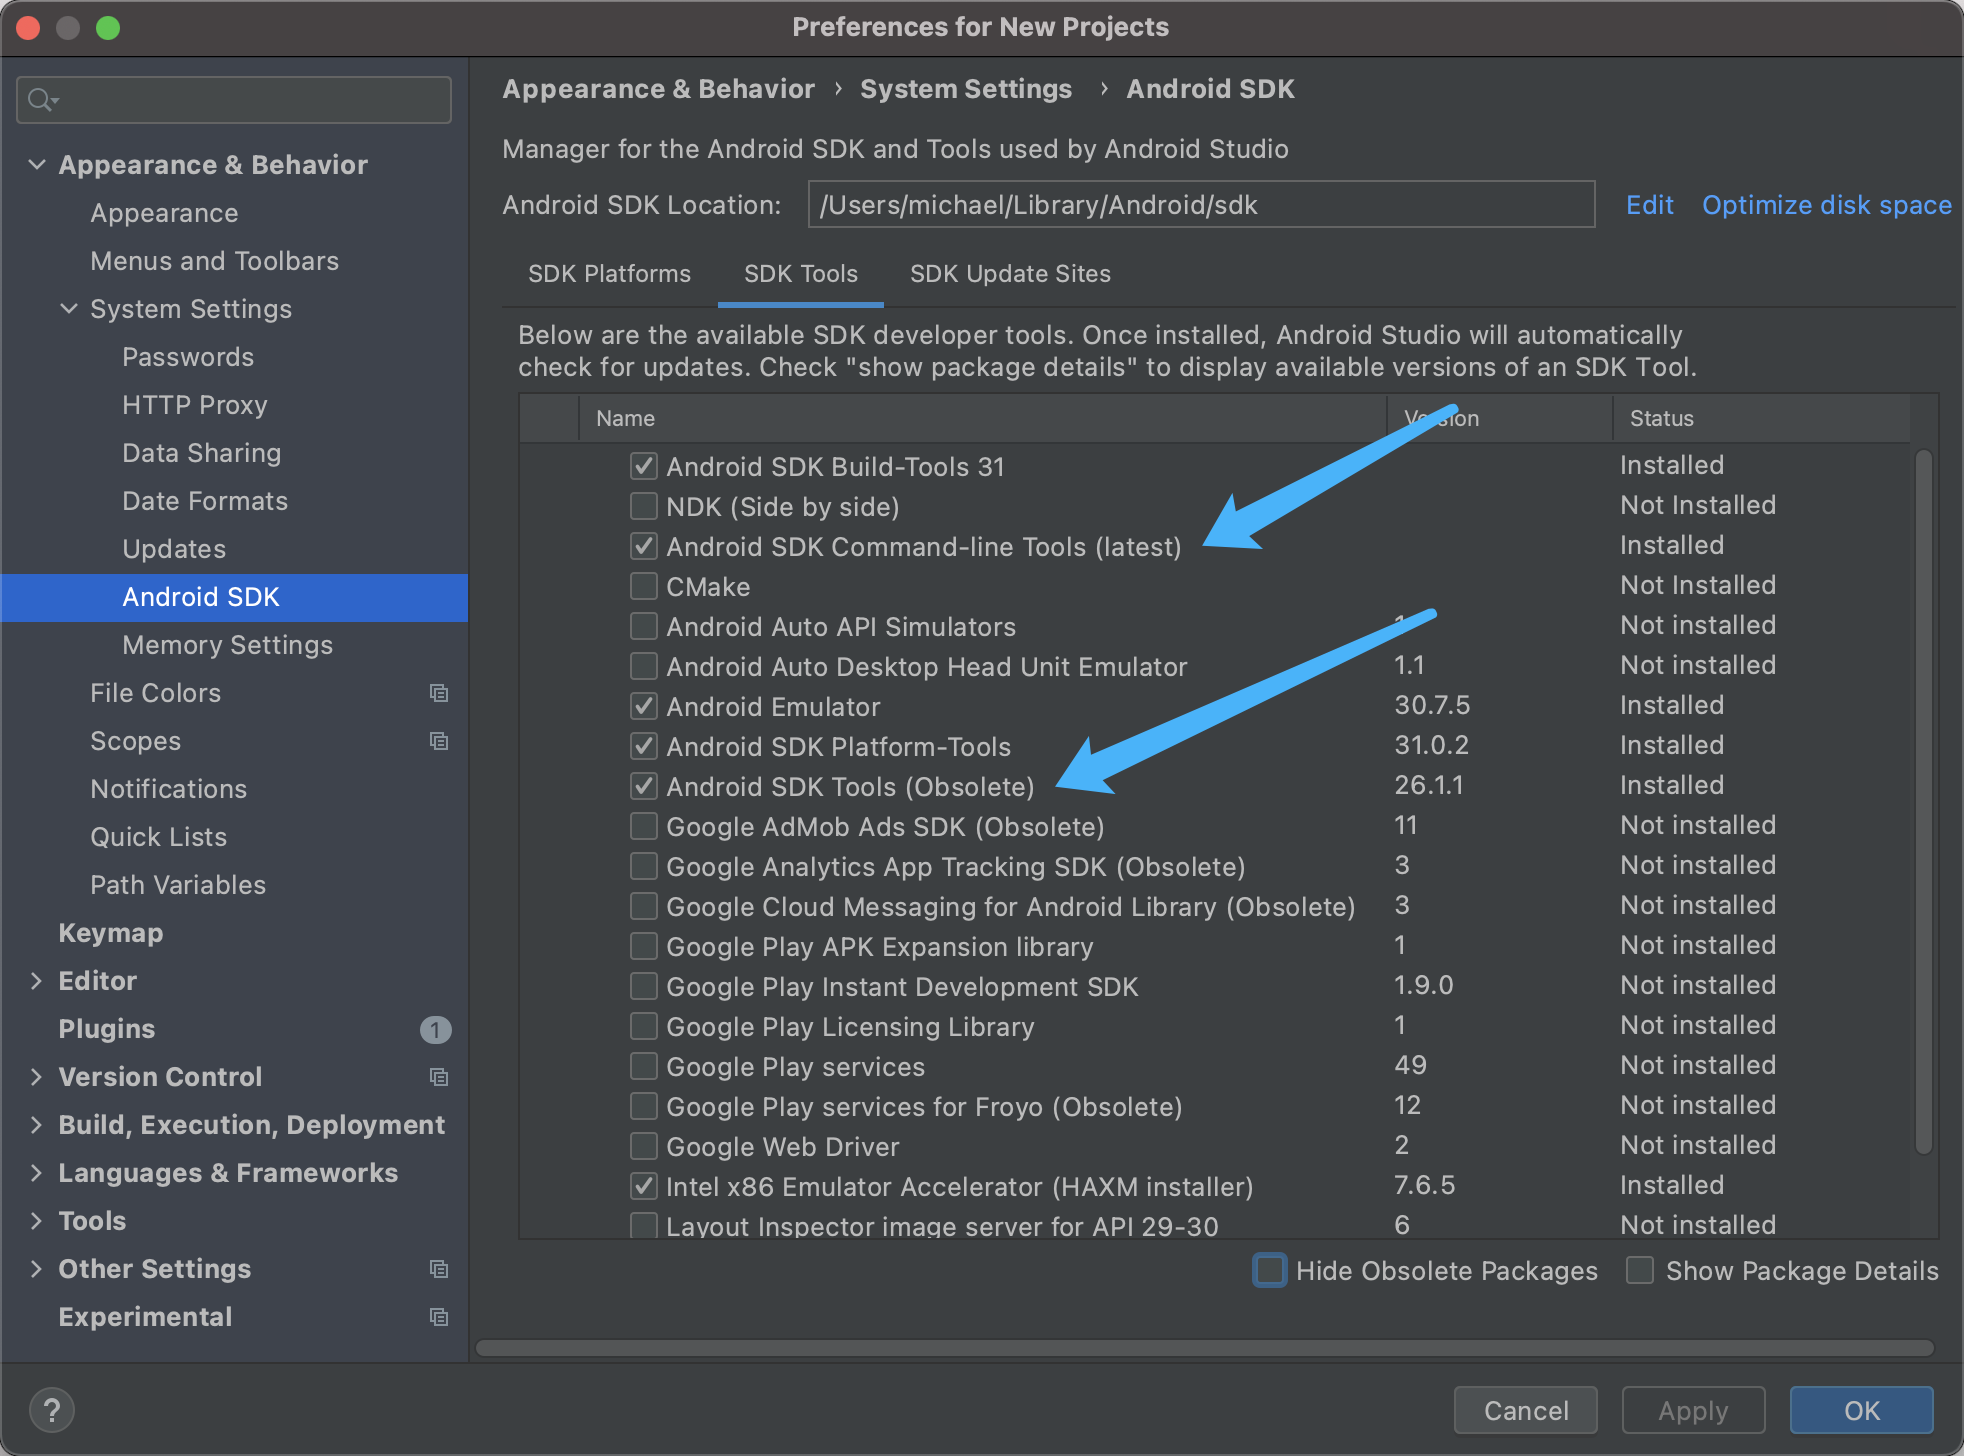Expand the Editor settings section
This screenshot has width=1964, height=1456.
[37, 981]
